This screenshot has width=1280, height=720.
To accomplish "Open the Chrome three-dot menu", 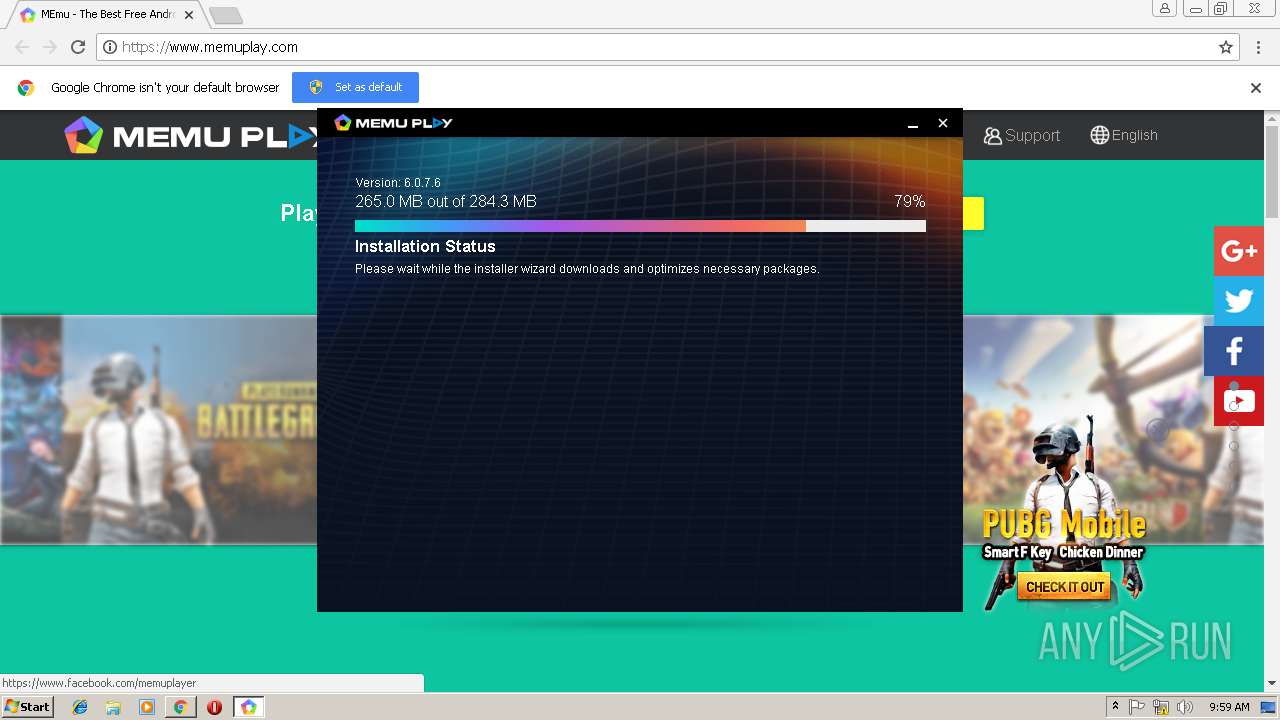I will tap(1258, 47).
